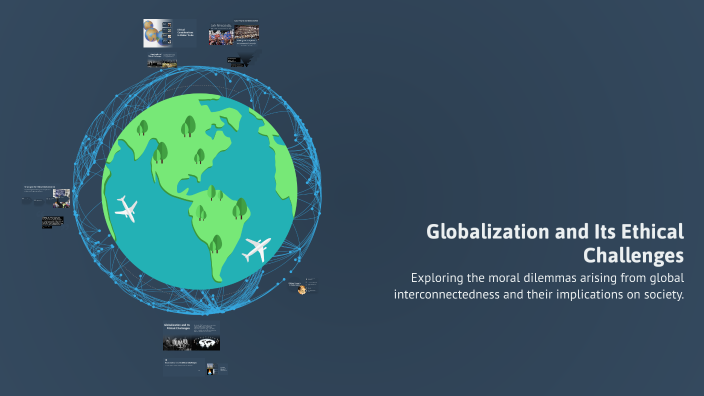Open the black label beside the dark triangle
Viewport: 704px width, 396px height.
pyautogui.click(x=233, y=60)
